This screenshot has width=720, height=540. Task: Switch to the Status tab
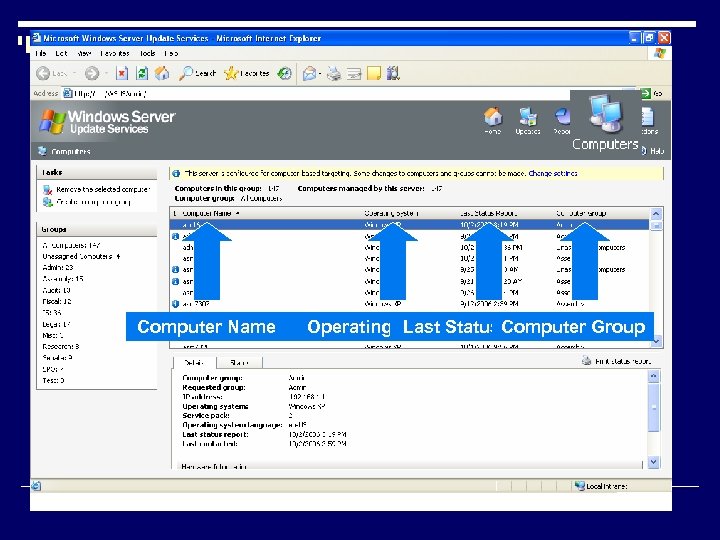pyautogui.click(x=239, y=362)
